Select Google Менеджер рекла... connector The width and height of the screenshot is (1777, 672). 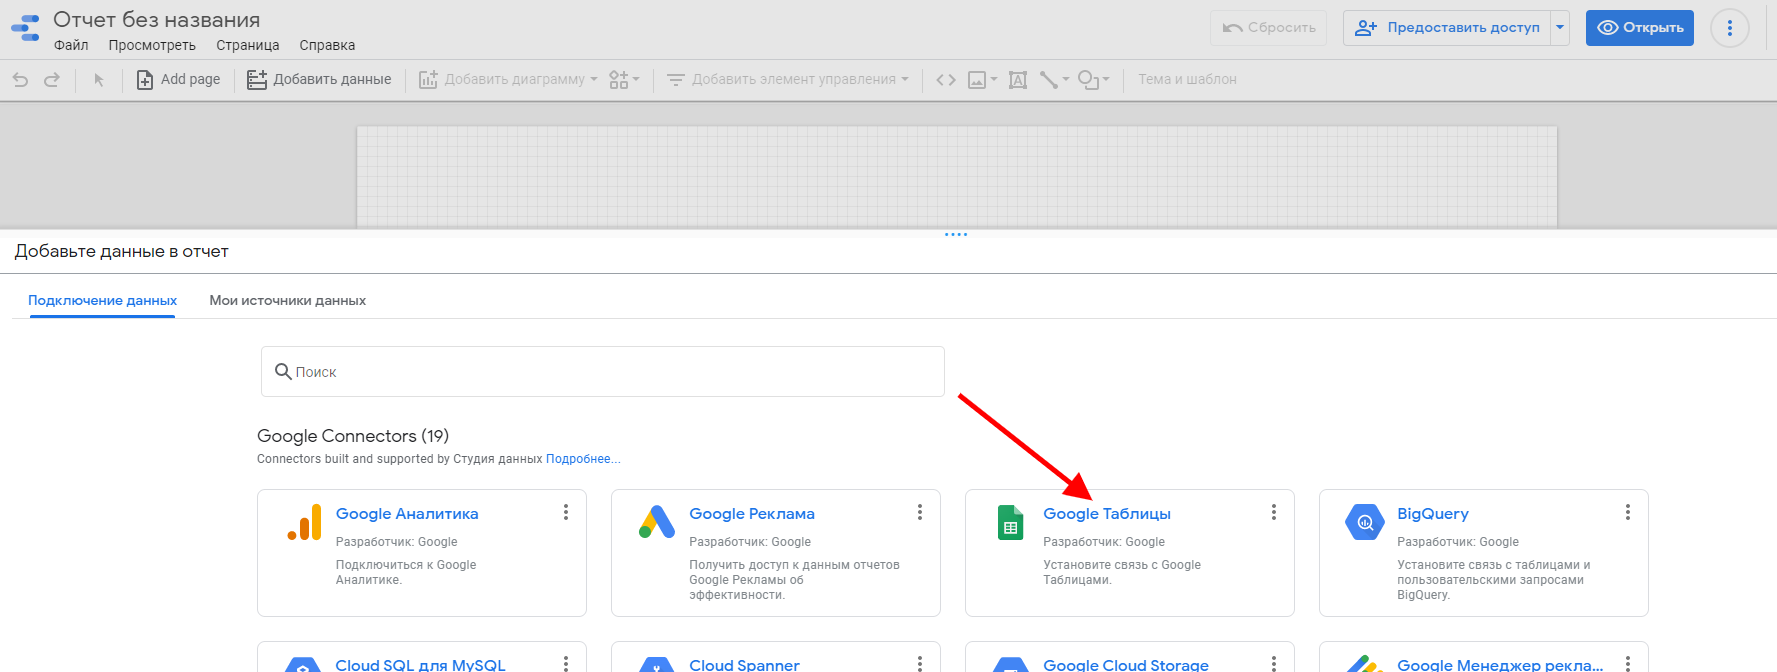tap(1500, 664)
